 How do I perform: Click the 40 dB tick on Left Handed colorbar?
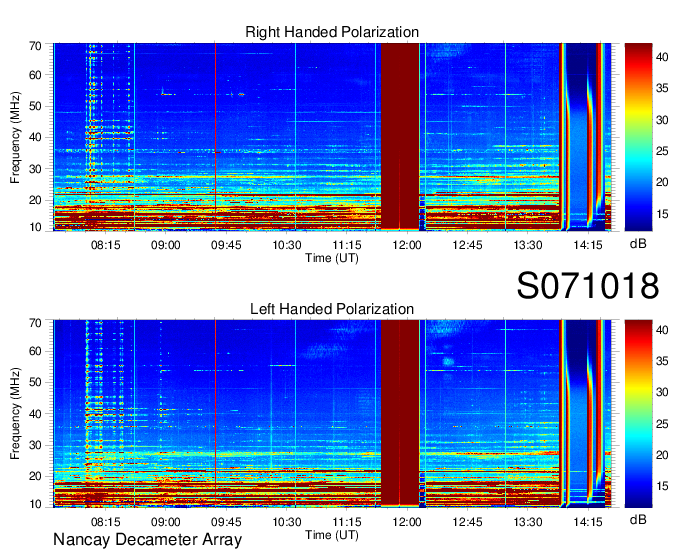tap(662, 330)
